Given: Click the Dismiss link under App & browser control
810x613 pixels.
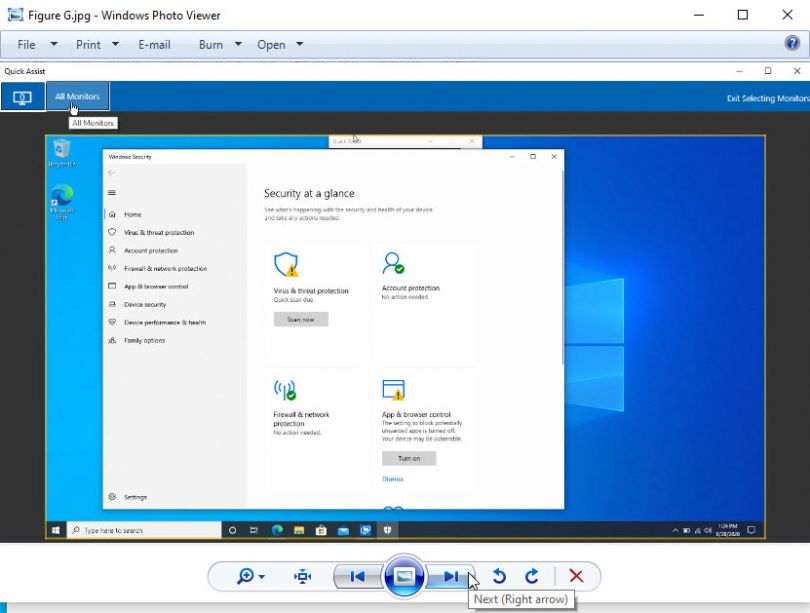Looking at the screenshot, I should click(392, 479).
